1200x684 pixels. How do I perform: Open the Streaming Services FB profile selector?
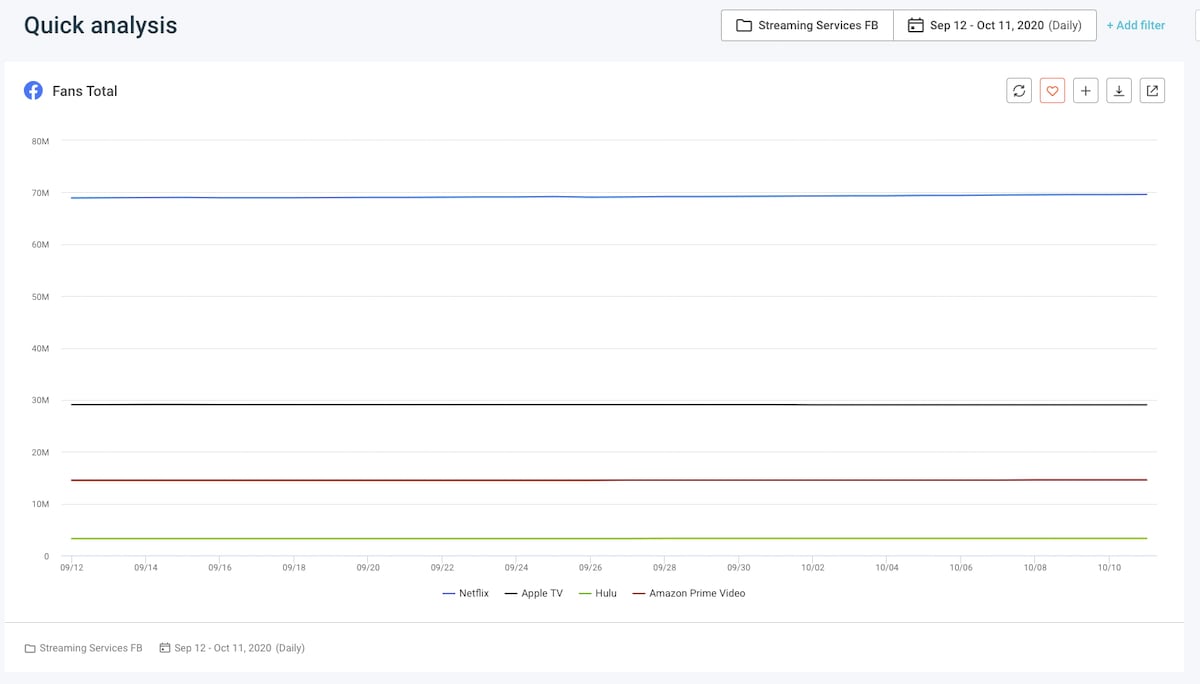click(807, 25)
